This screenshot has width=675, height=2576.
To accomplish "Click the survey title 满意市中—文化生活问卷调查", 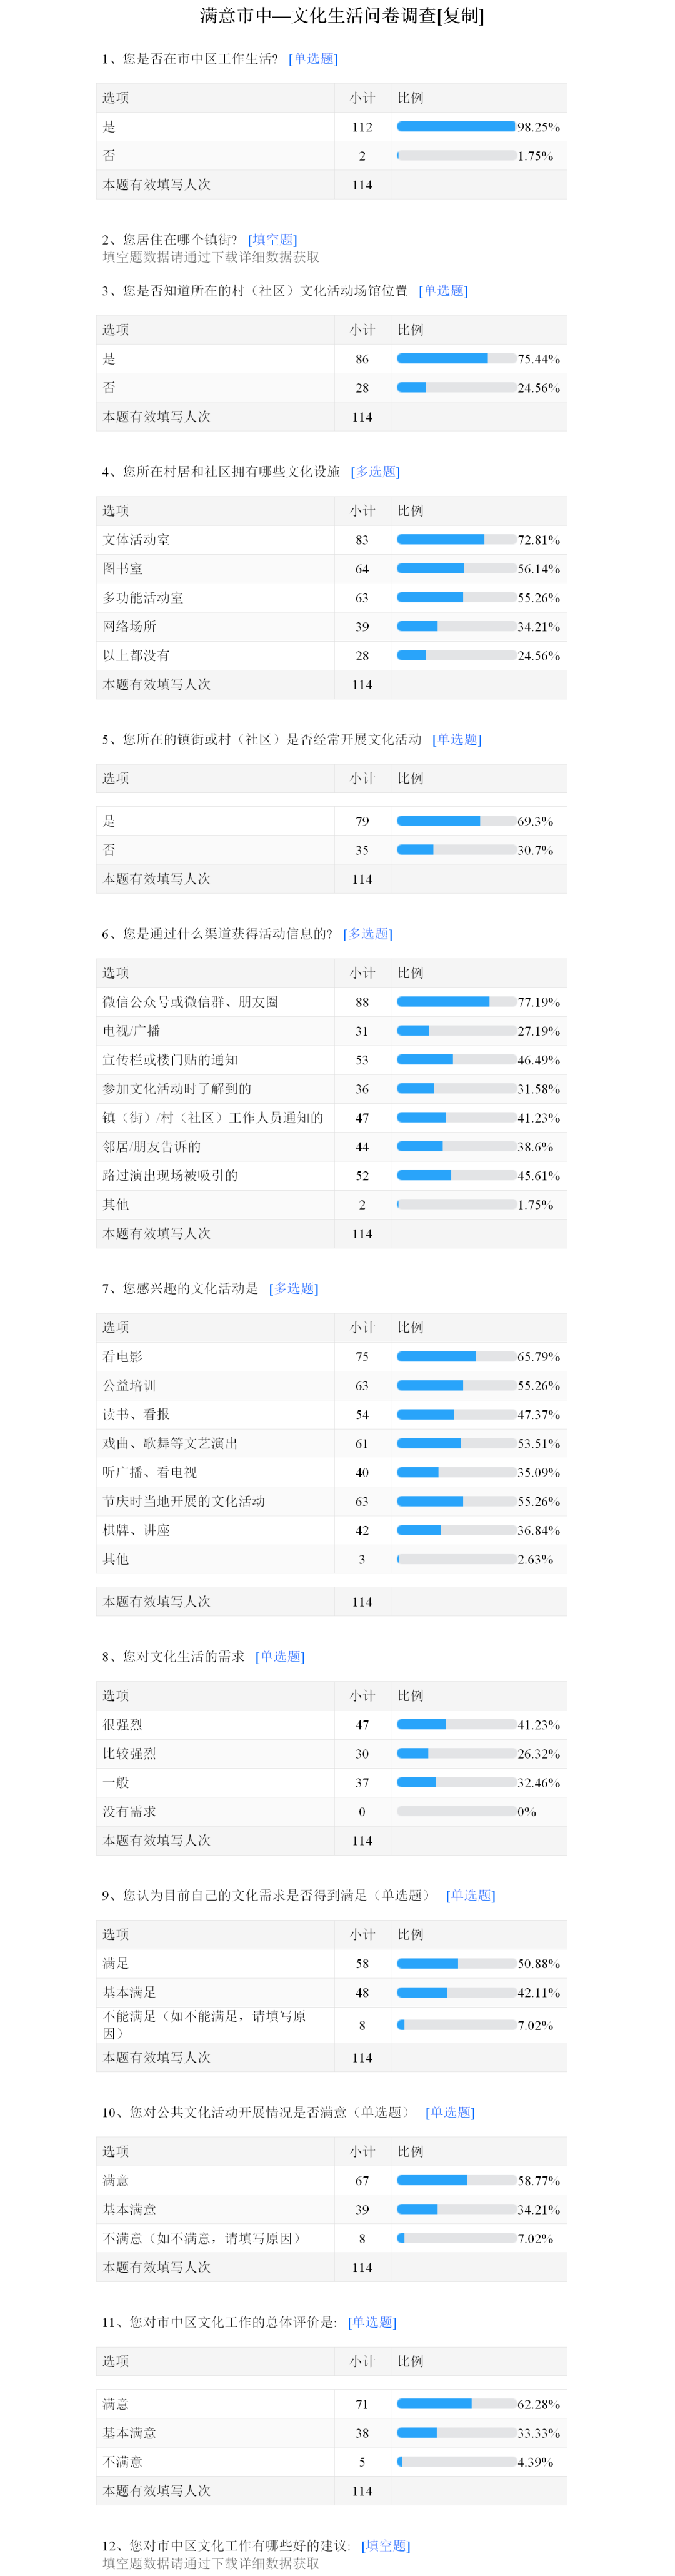I will click(x=341, y=16).
